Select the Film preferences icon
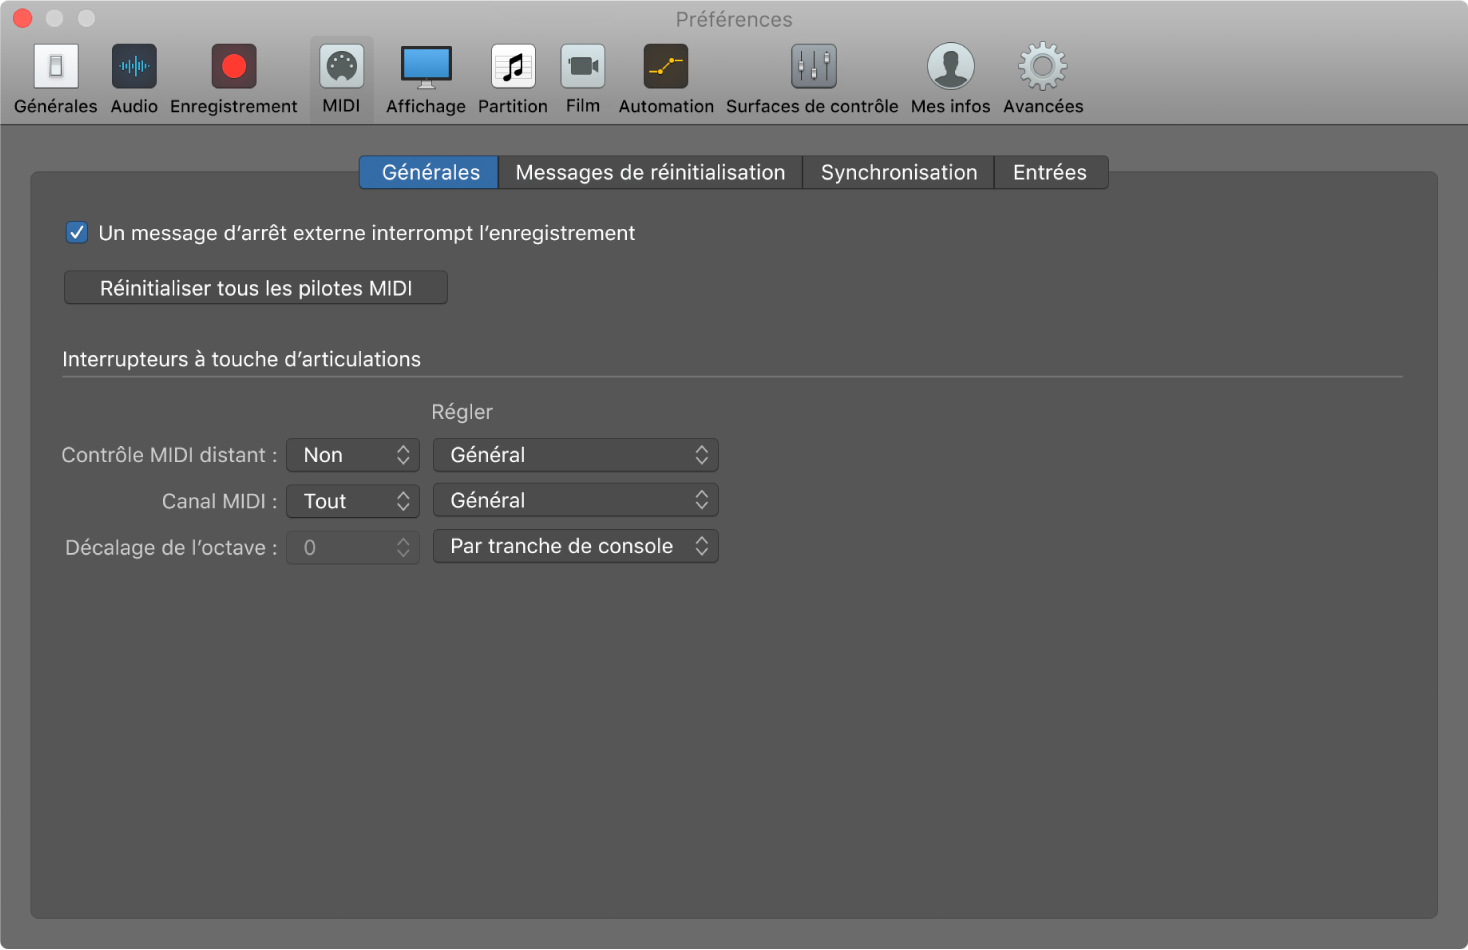The height and width of the screenshot is (950, 1468). [x=583, y=68]
